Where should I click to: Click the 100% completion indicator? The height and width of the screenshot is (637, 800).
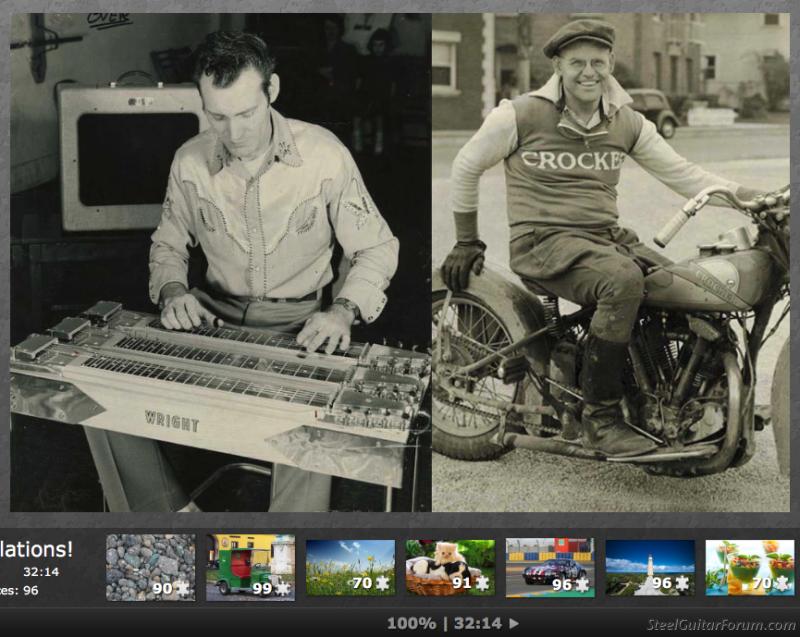[x=411, y=623]
